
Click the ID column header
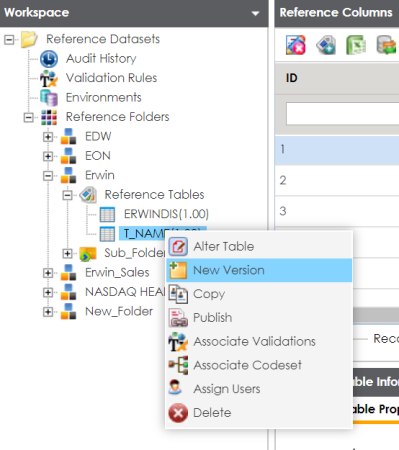[337, 78]
